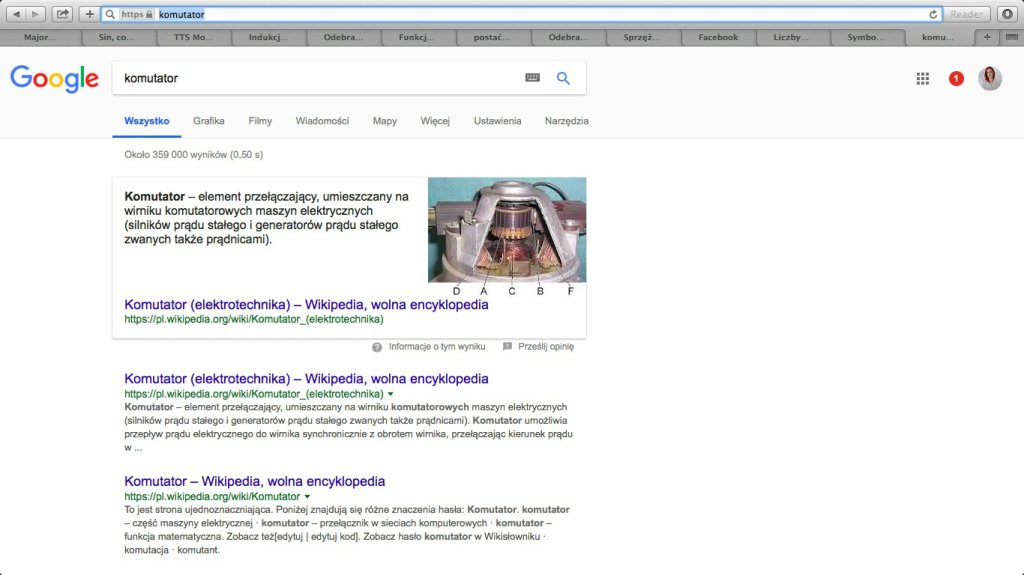Click the feedback flag icon
Image resolution: width=1024 pixels, height=575 pixels.
(507, 346)
